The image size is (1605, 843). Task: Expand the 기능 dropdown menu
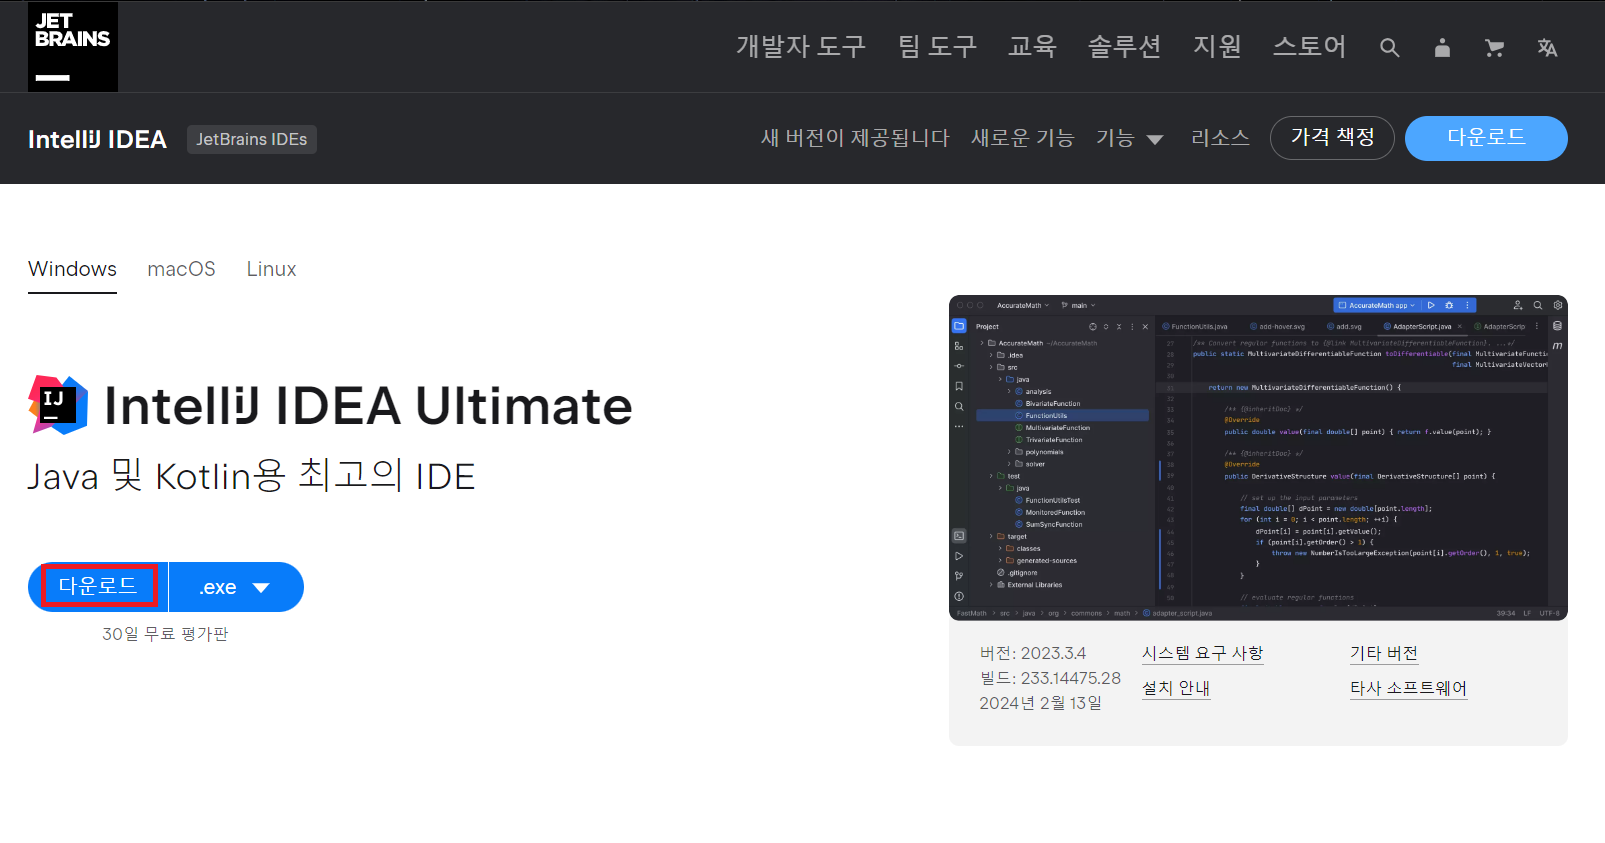pos(1129,138)
